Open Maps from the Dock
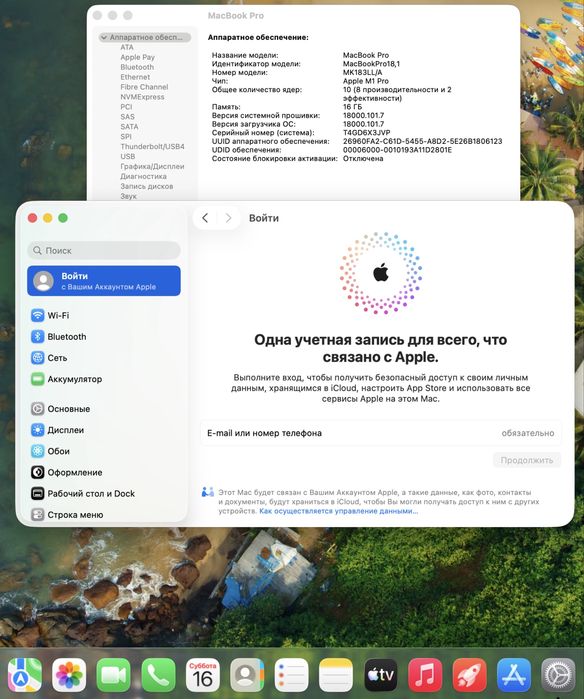This screenshot has height=699, width=584. click(25, 675)
